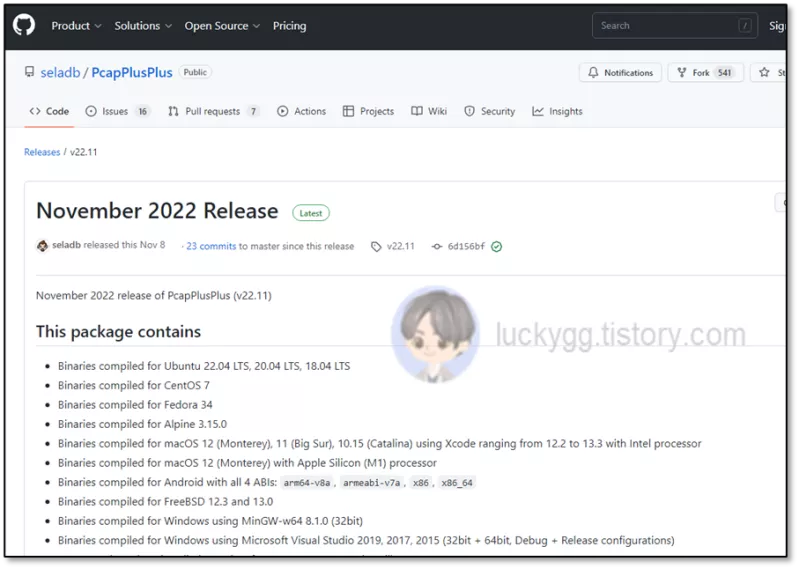Image resolution: width=799 pixels, height=569 pixels.
Task: Go back to Releases breadcrumb link
Action: tap(42, 152)
